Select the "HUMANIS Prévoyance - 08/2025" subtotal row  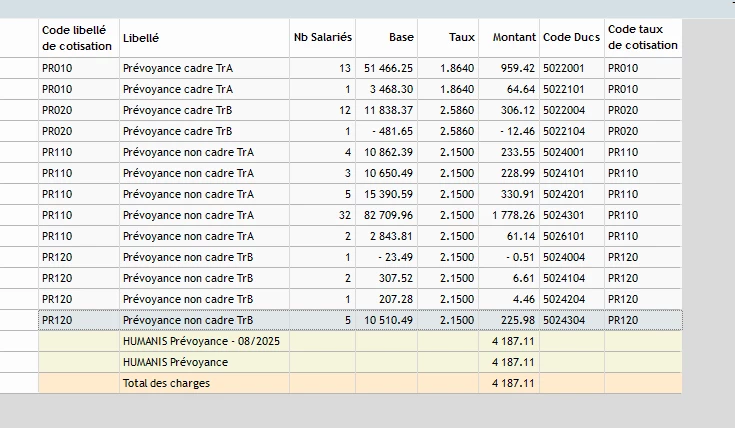pos(360,341)
